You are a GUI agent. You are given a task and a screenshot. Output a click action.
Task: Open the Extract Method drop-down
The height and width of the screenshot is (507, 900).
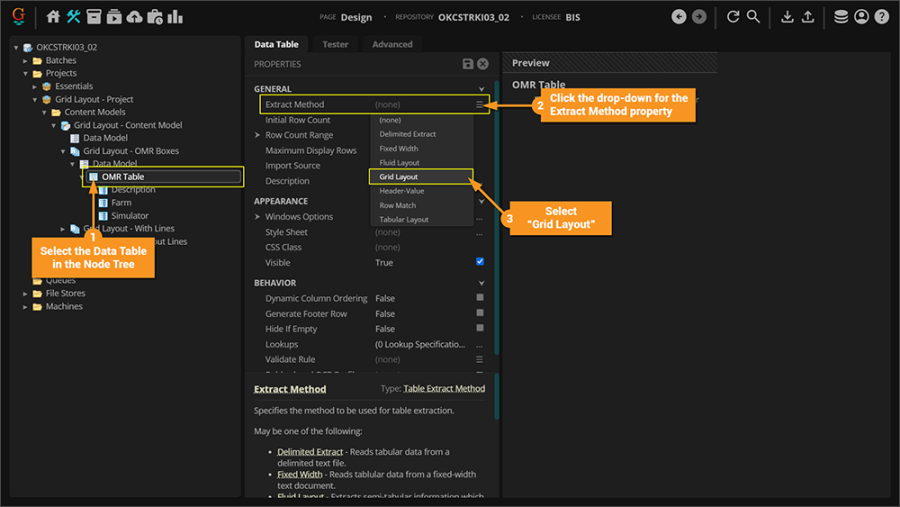(x=480, y=104)
